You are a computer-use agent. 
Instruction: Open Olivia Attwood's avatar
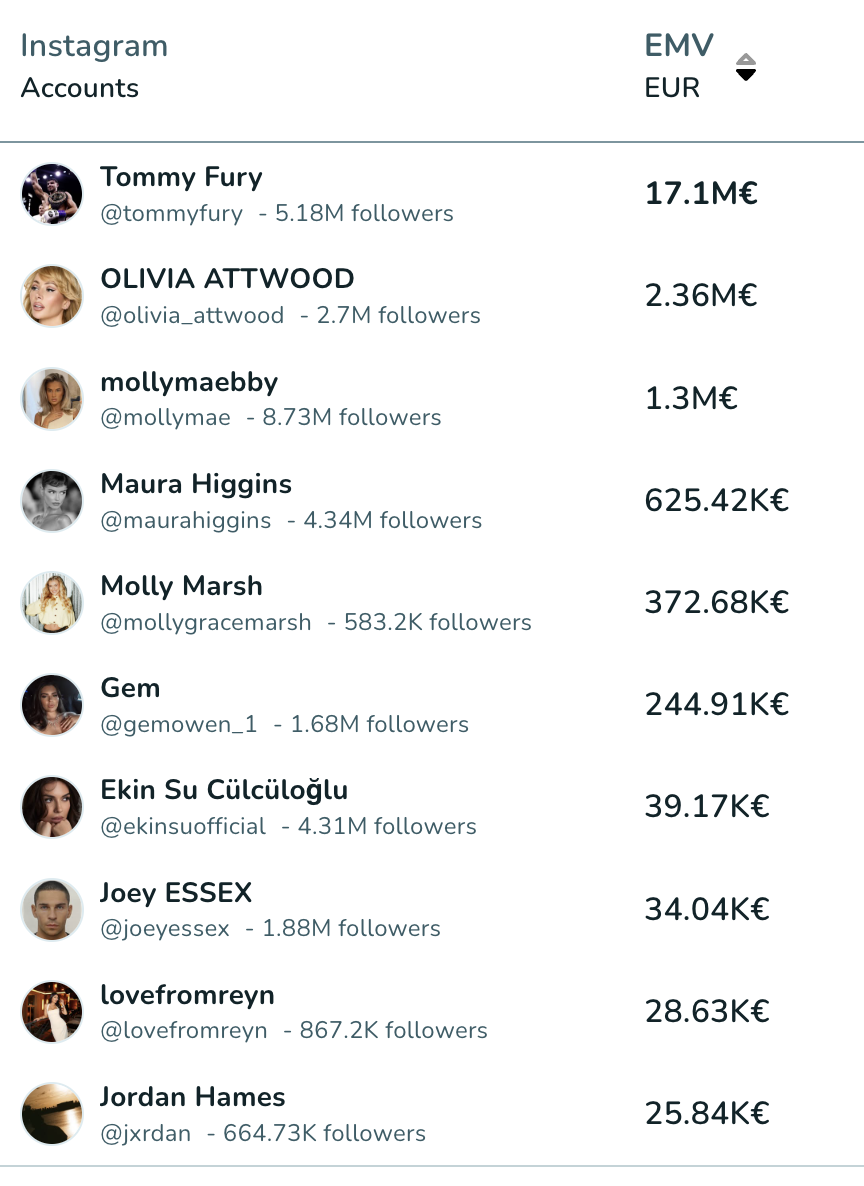pyautogui.click(x=51, y=296)
